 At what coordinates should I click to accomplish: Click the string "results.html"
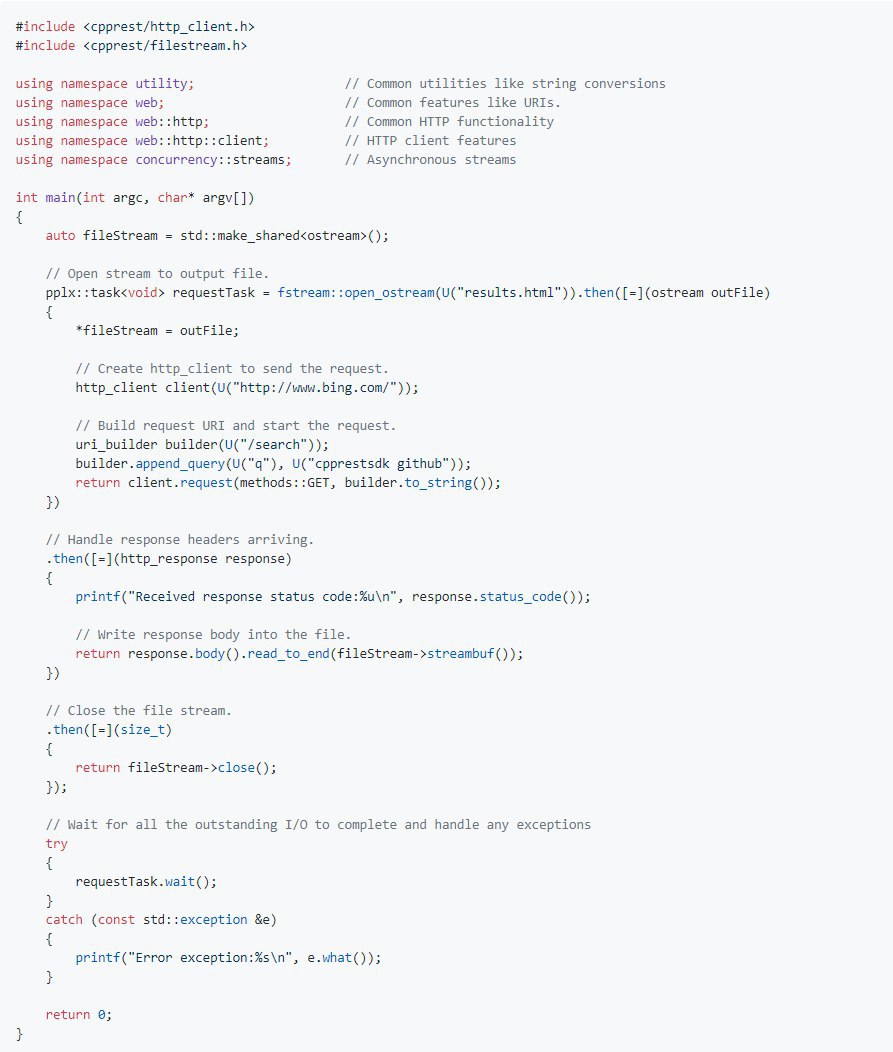[x=509, y=293]
